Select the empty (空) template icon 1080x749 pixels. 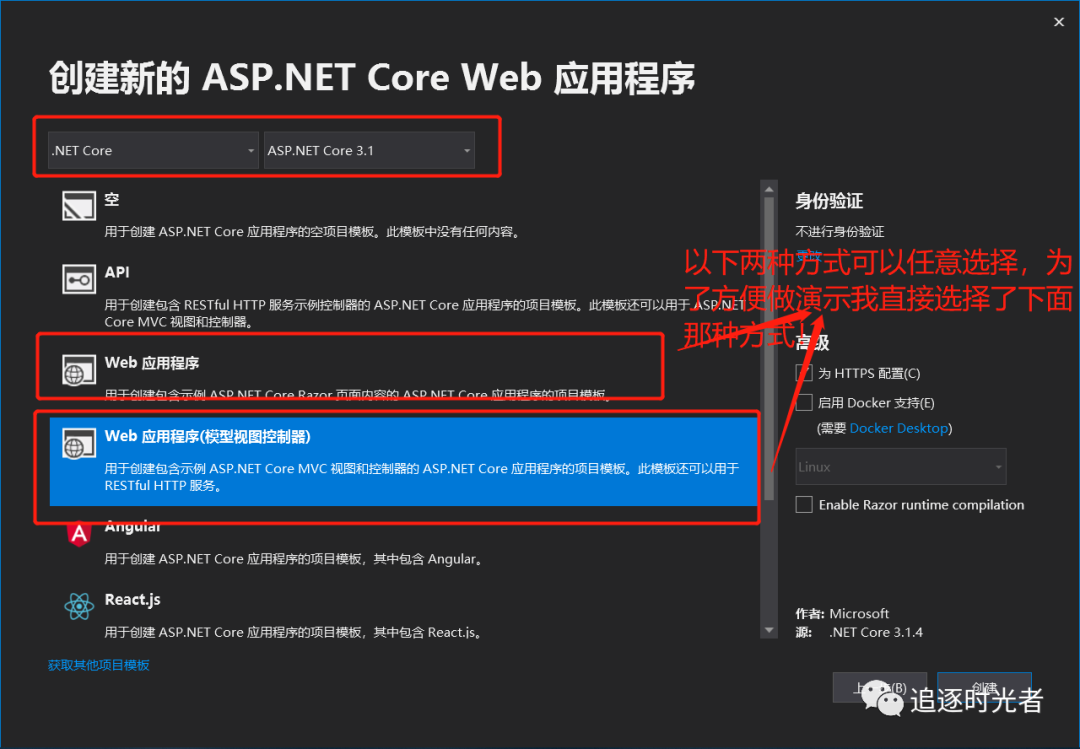point(79,206)
